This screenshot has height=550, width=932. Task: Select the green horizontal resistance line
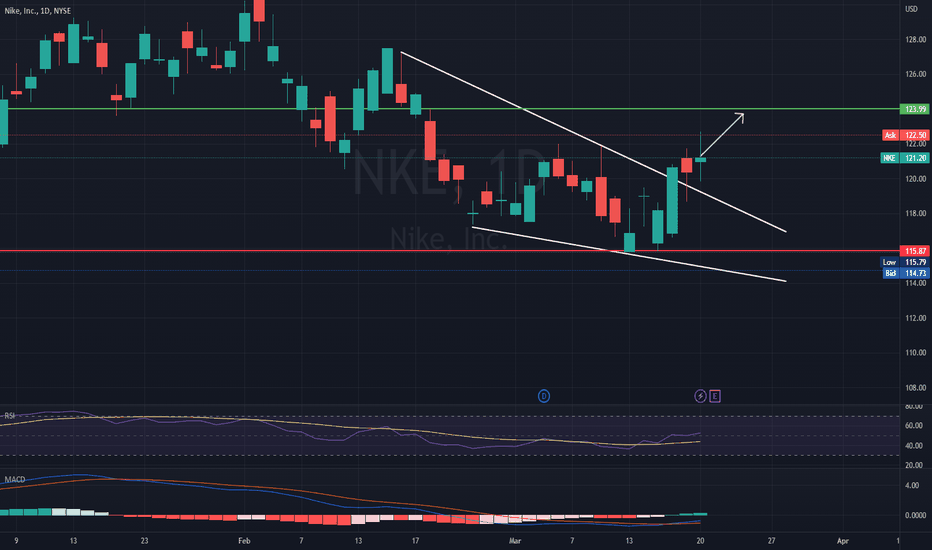point(449,109)
